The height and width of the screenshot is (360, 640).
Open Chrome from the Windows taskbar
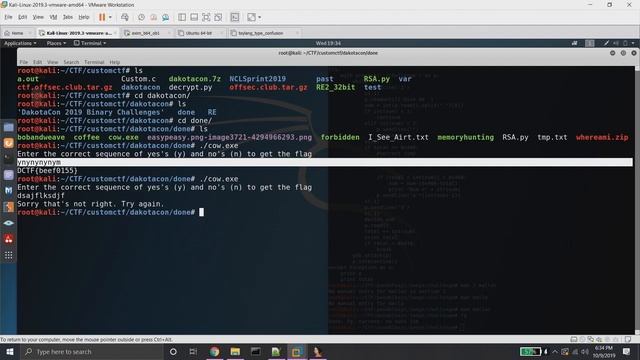click(x=214, y=351)
